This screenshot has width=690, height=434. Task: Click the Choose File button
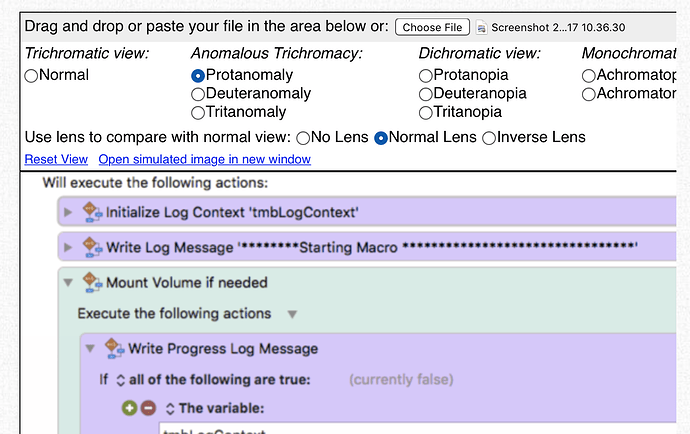click(x=432, y=27)
